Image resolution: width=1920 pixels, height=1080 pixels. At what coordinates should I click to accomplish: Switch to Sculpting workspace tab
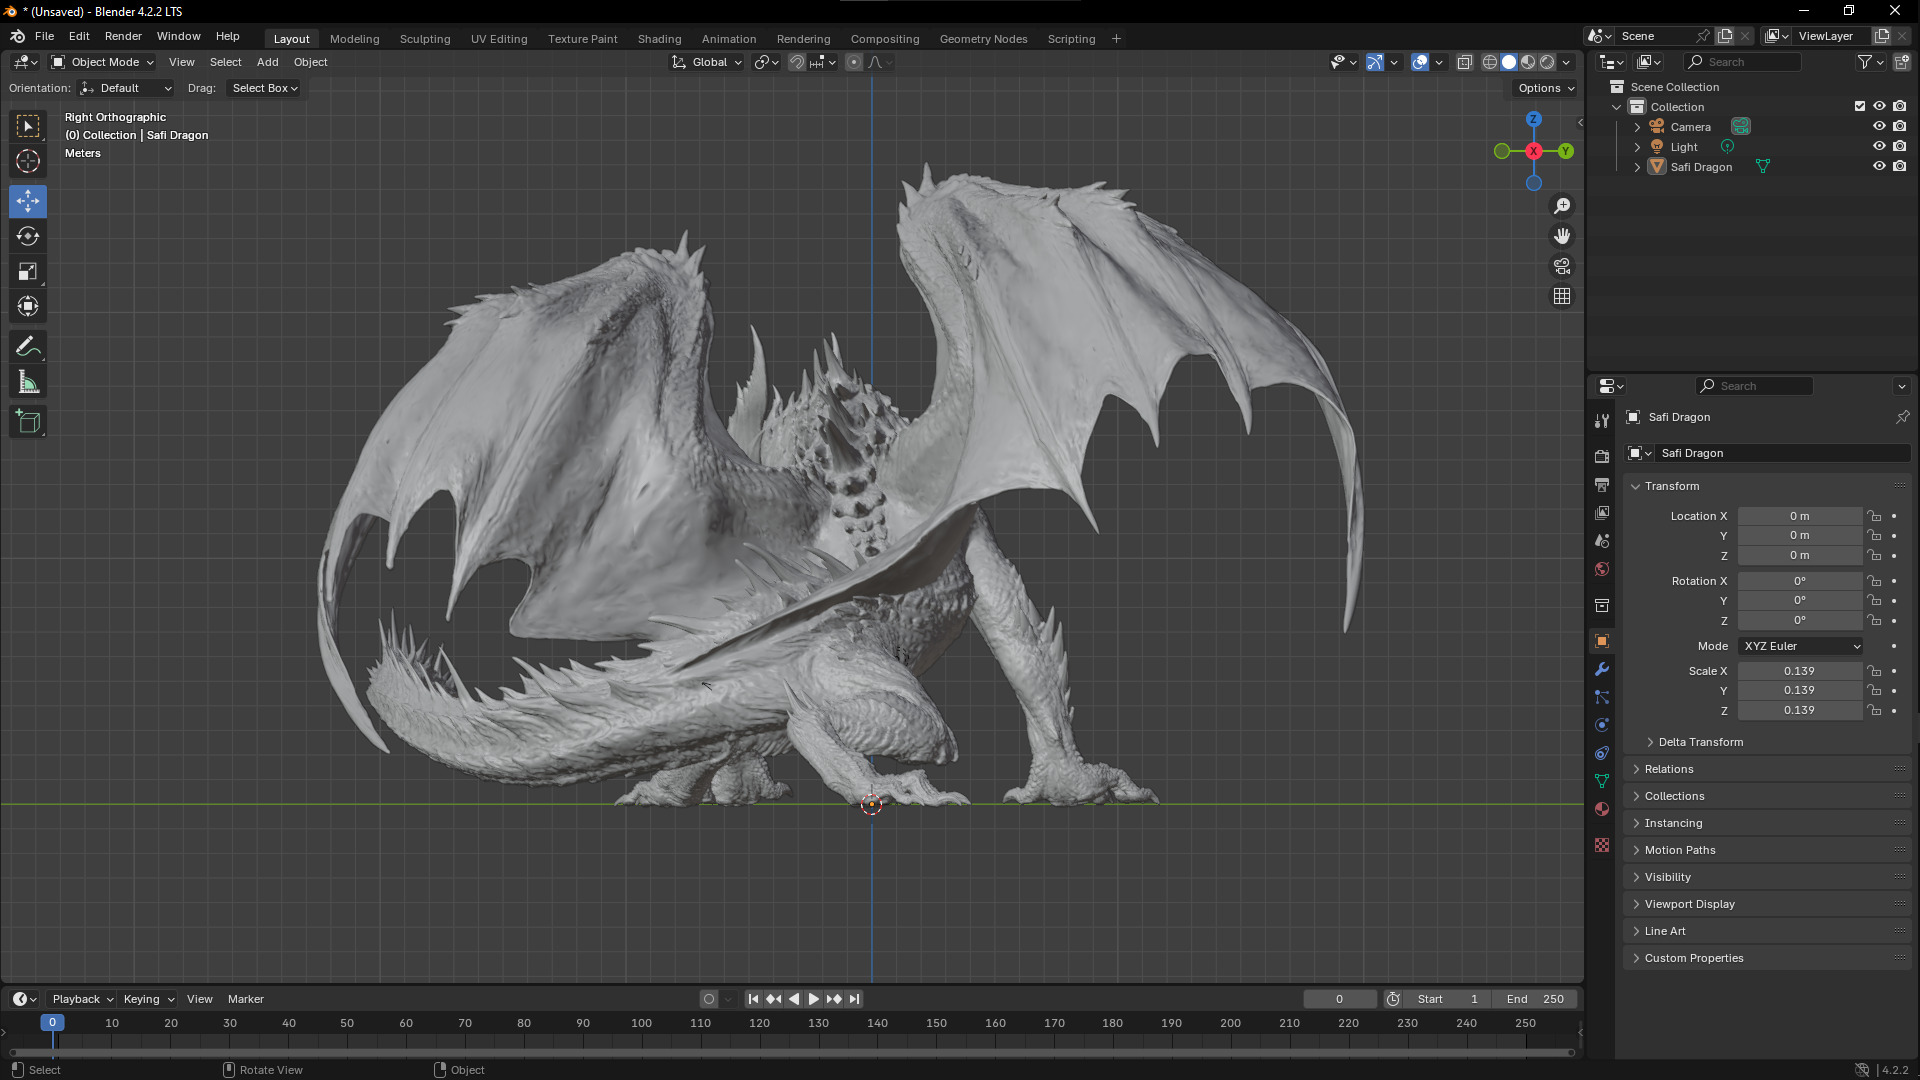[425, 39]
